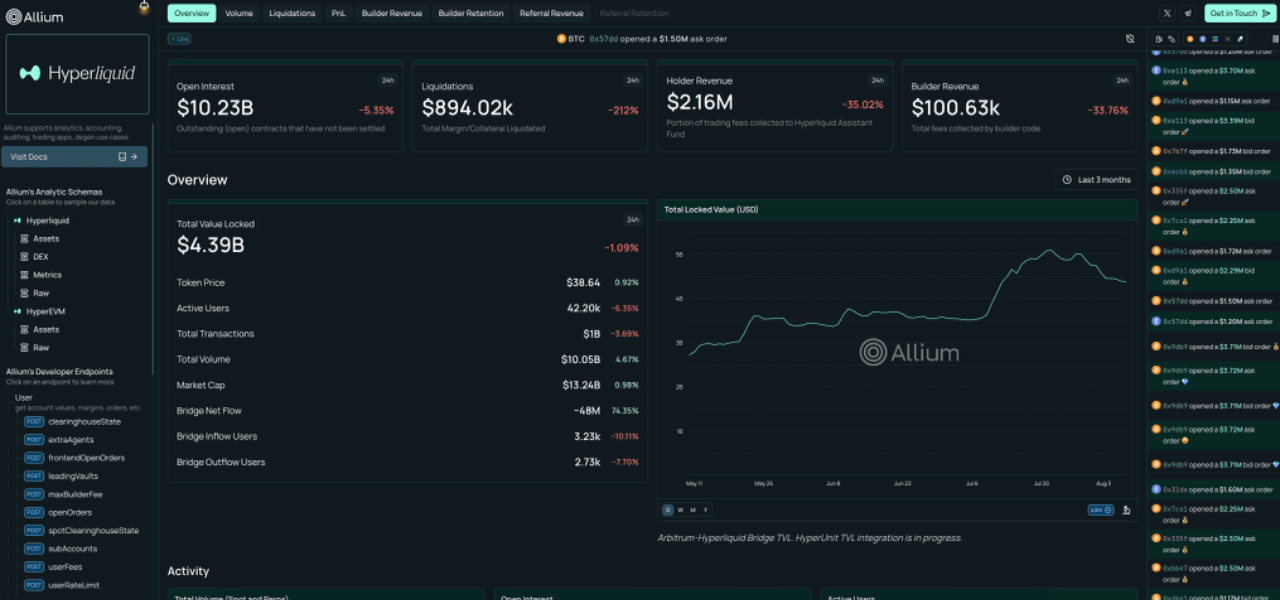
Task: Open Assets table under Hyperliquid
Action: click(x=46, y=239)
